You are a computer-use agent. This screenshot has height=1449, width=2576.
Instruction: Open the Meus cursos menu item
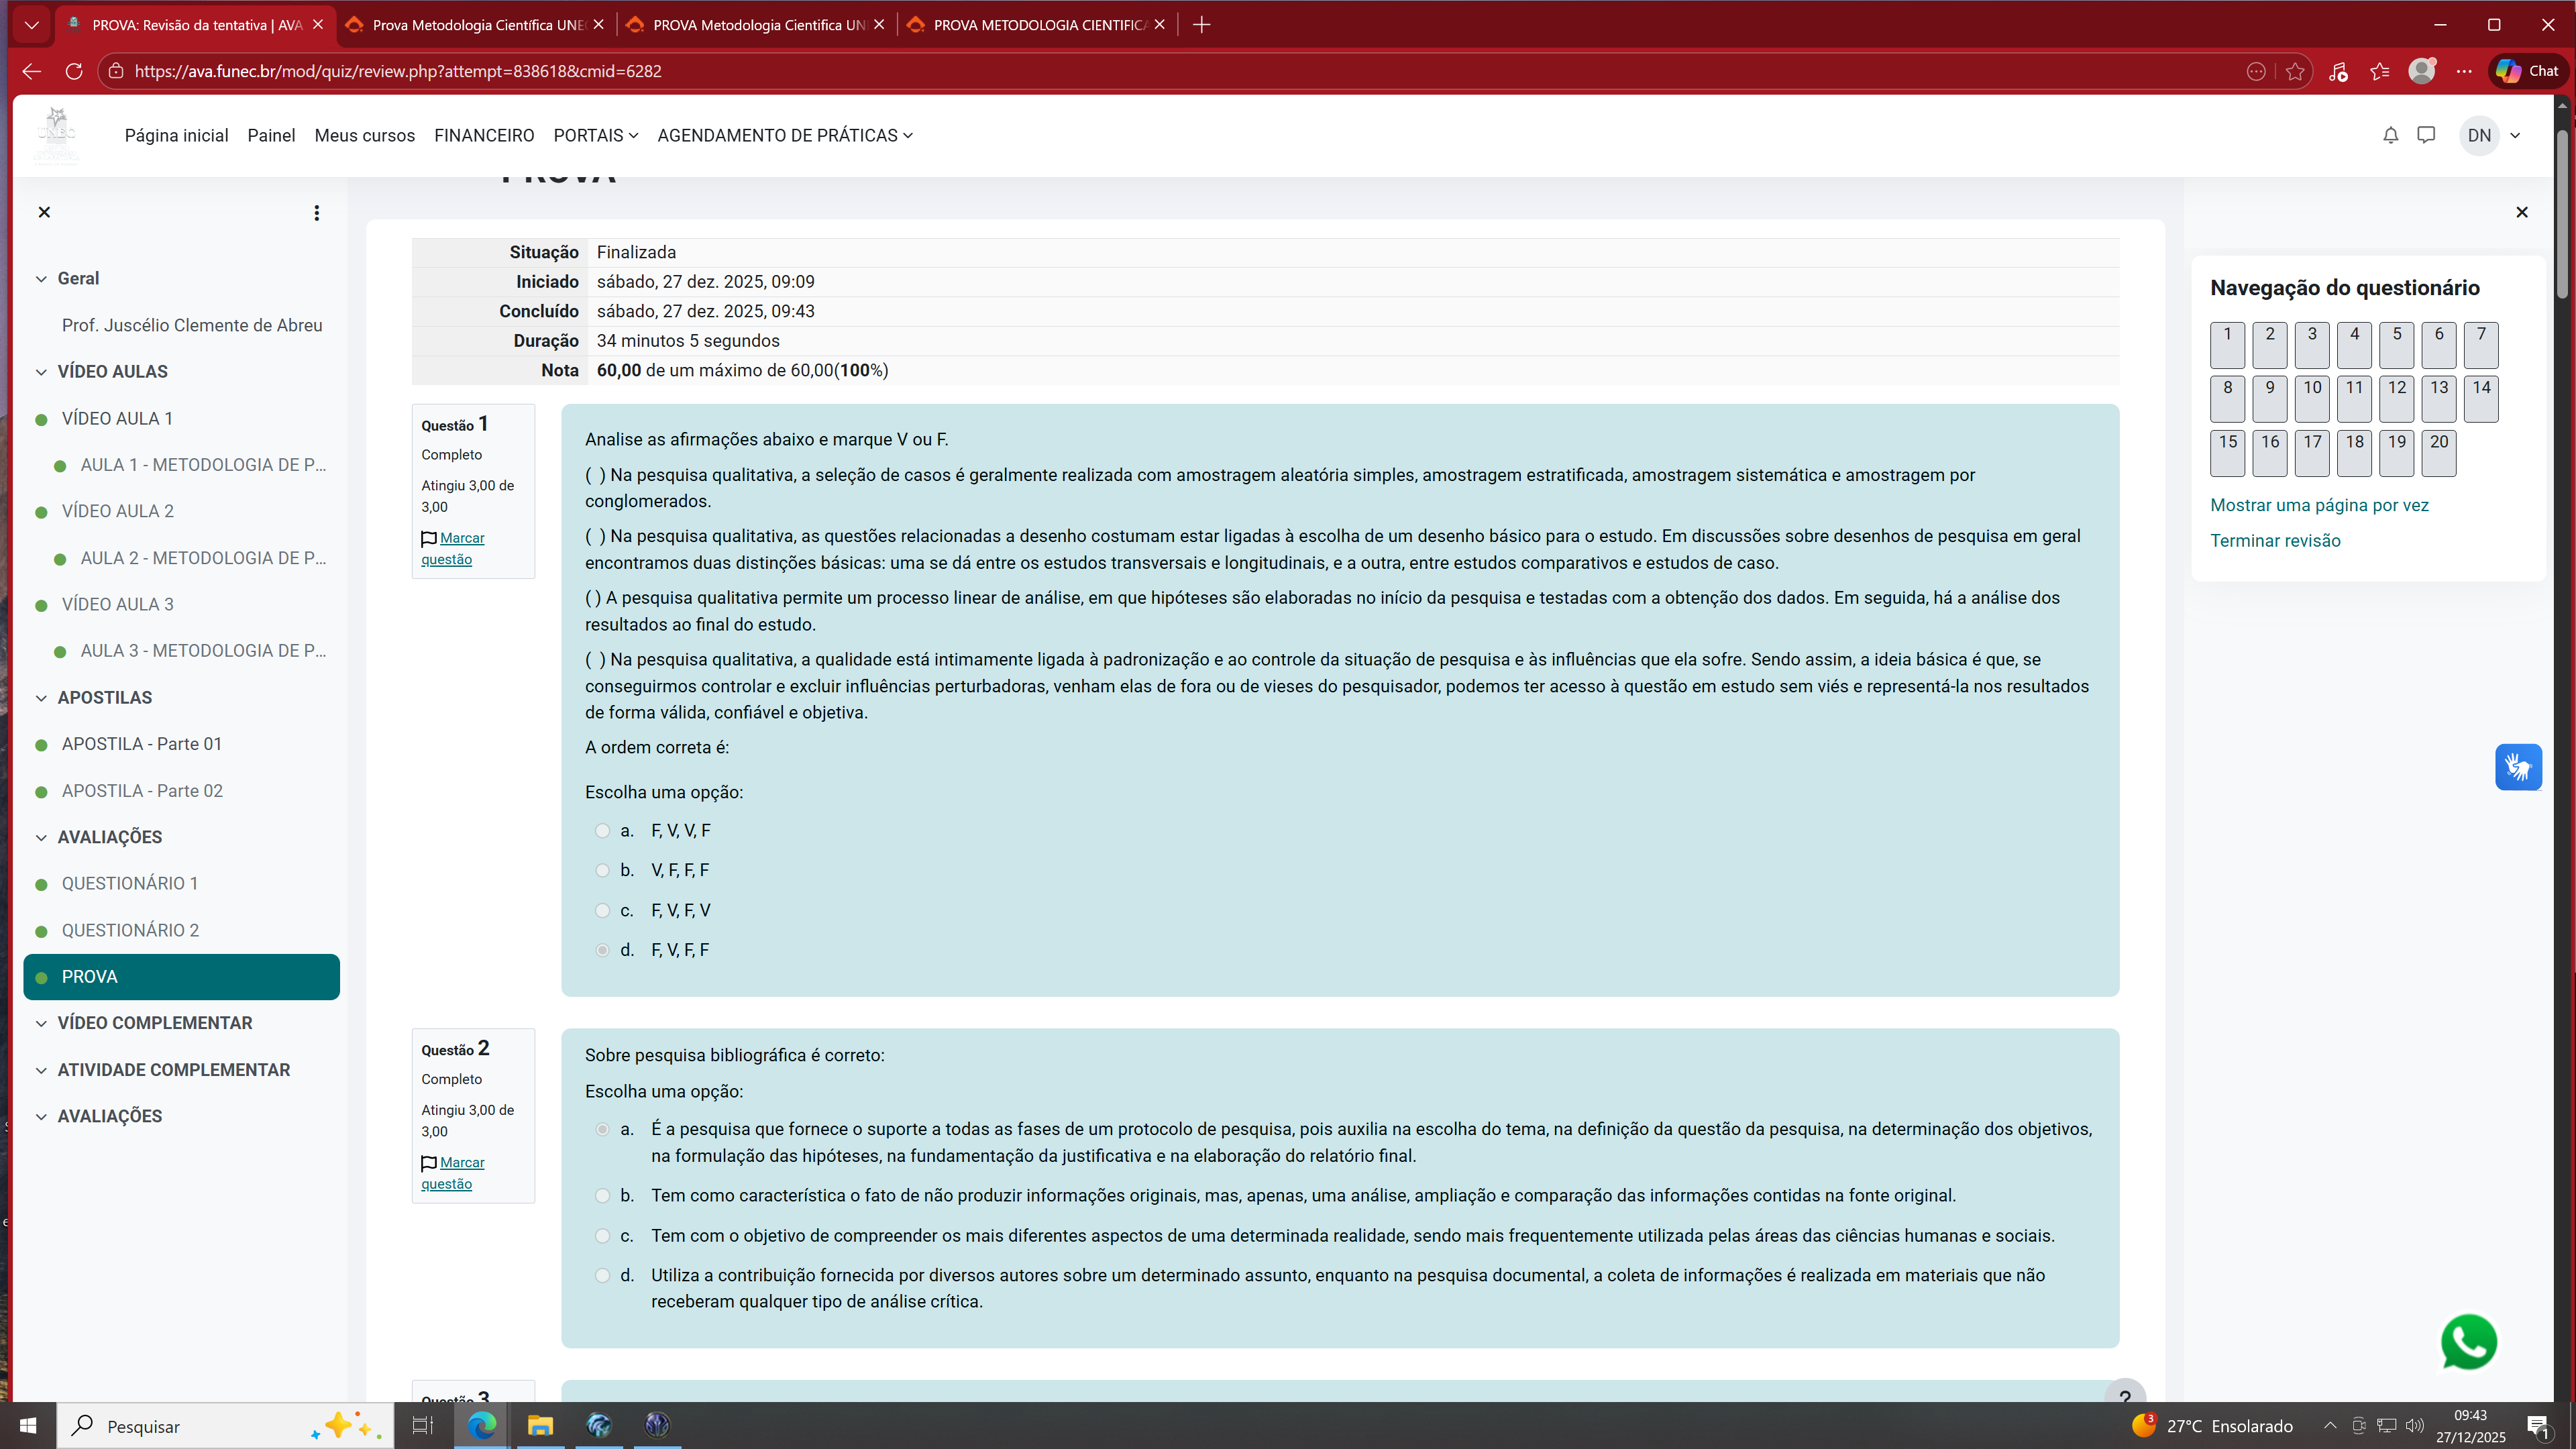[364, 135]
